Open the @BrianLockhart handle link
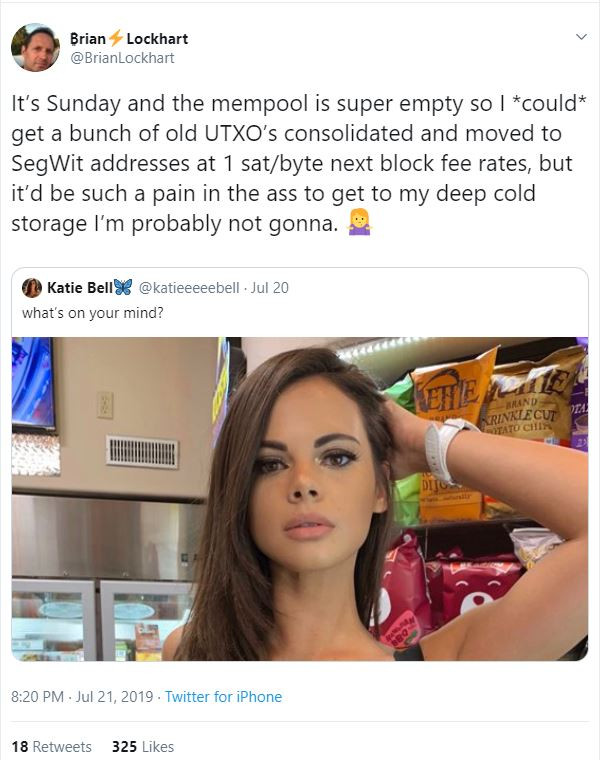 point(122,58)
